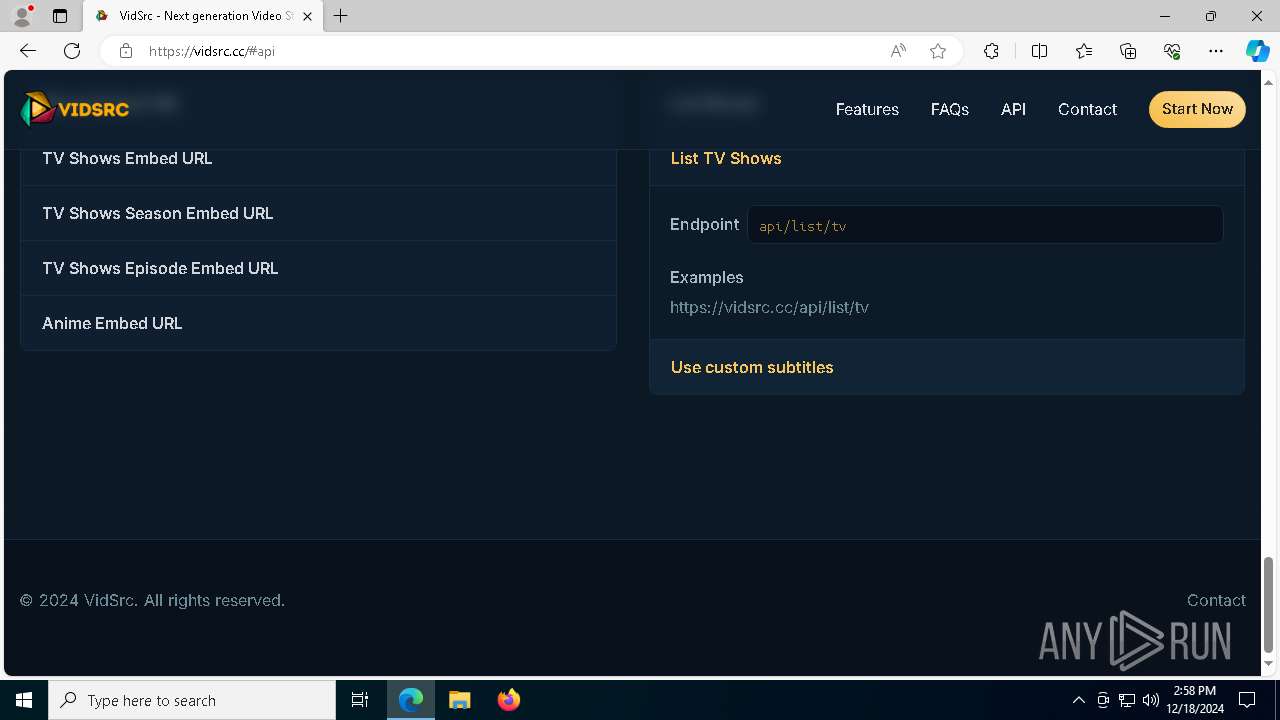Open network settings tray icon
The height and width of the screenshot is (720, 1280).
pos(1127,700)
